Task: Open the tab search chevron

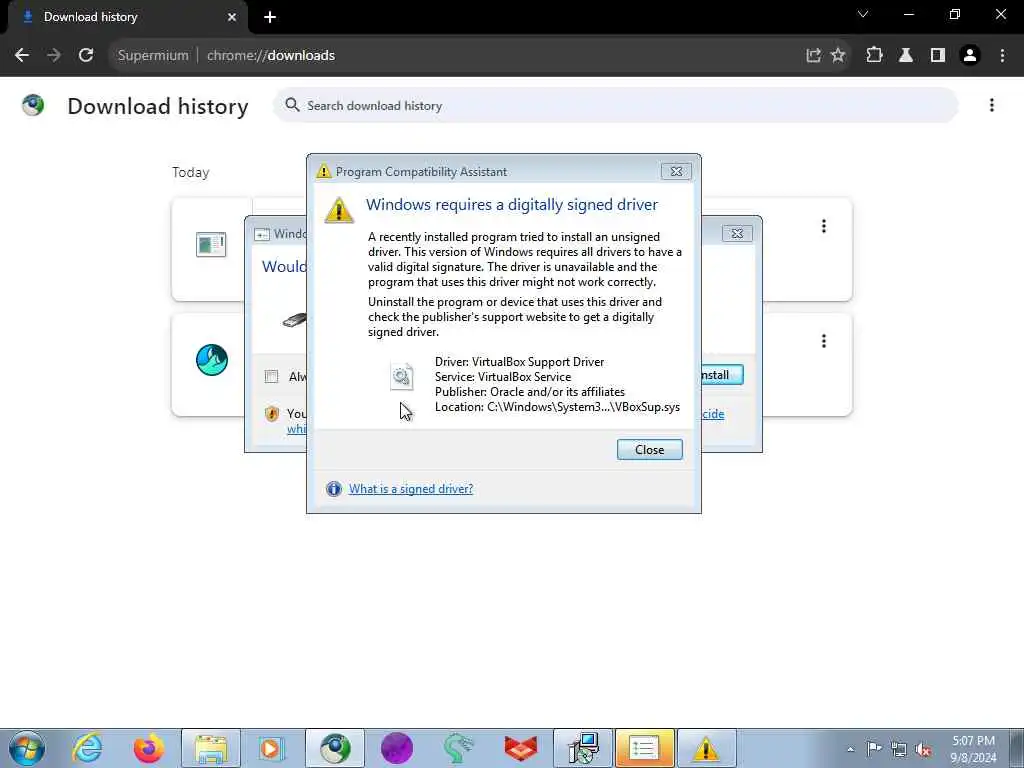Action: coord(863,14)
